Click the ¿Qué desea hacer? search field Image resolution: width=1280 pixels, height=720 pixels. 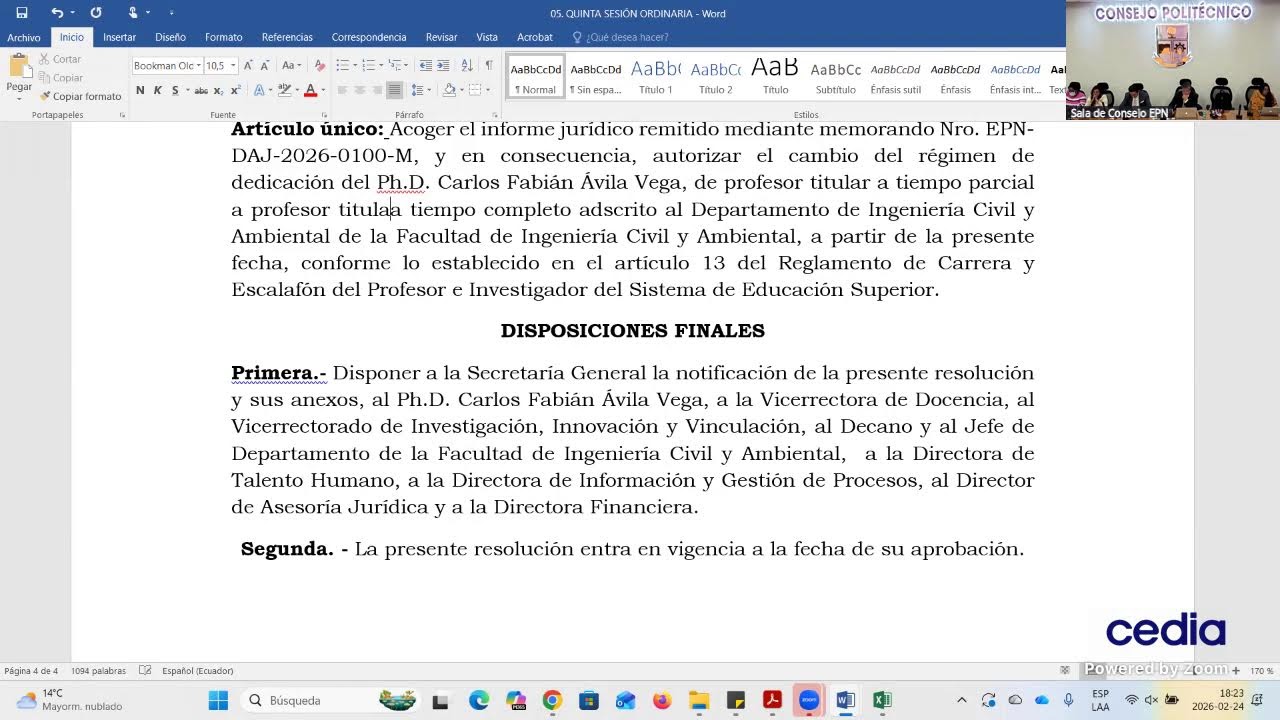coord(620,37)
